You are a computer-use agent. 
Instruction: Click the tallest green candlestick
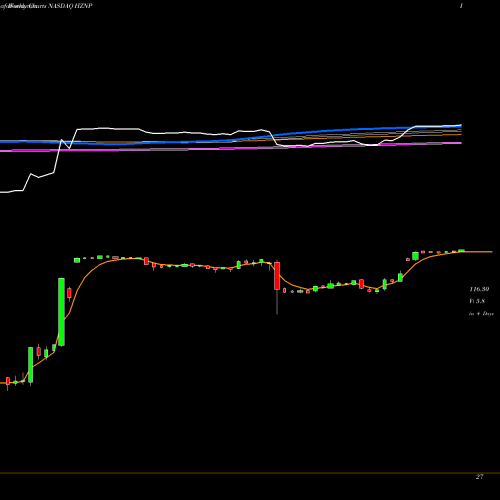click(x=61, y=312)
